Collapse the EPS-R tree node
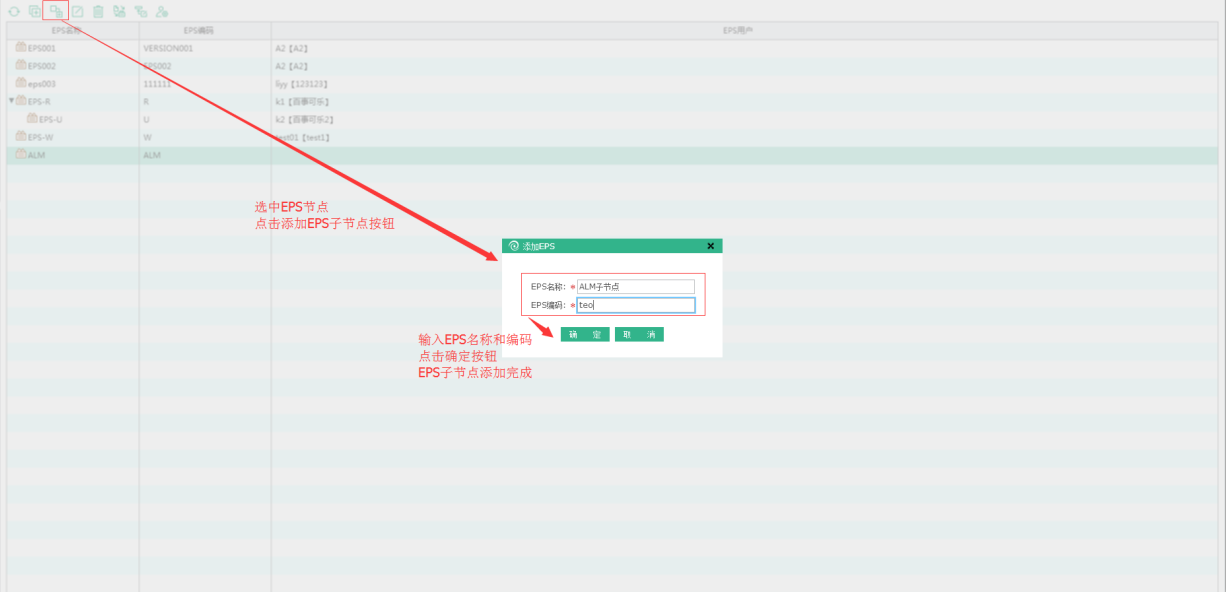 pos(11,101)
